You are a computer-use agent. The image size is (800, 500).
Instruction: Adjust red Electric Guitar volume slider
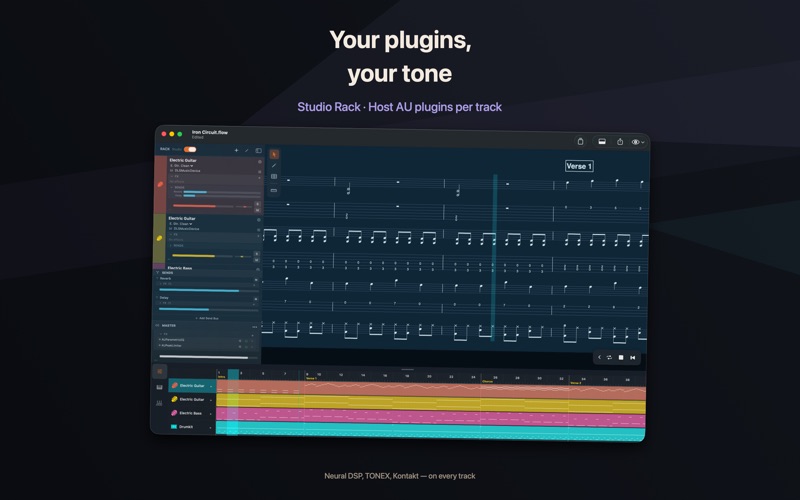(203, 206)
